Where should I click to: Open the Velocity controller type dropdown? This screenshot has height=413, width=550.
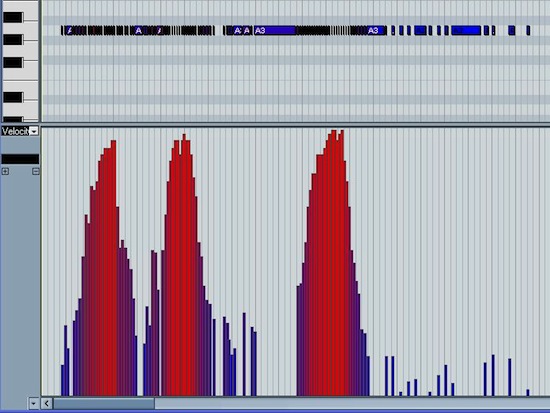coord(34,132)
